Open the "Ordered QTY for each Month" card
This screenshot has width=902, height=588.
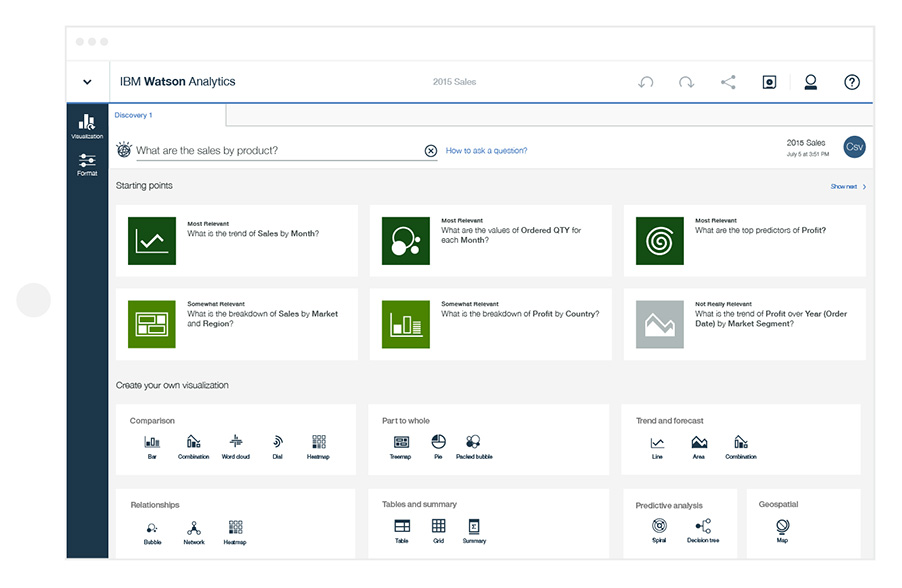pos(490,240)
